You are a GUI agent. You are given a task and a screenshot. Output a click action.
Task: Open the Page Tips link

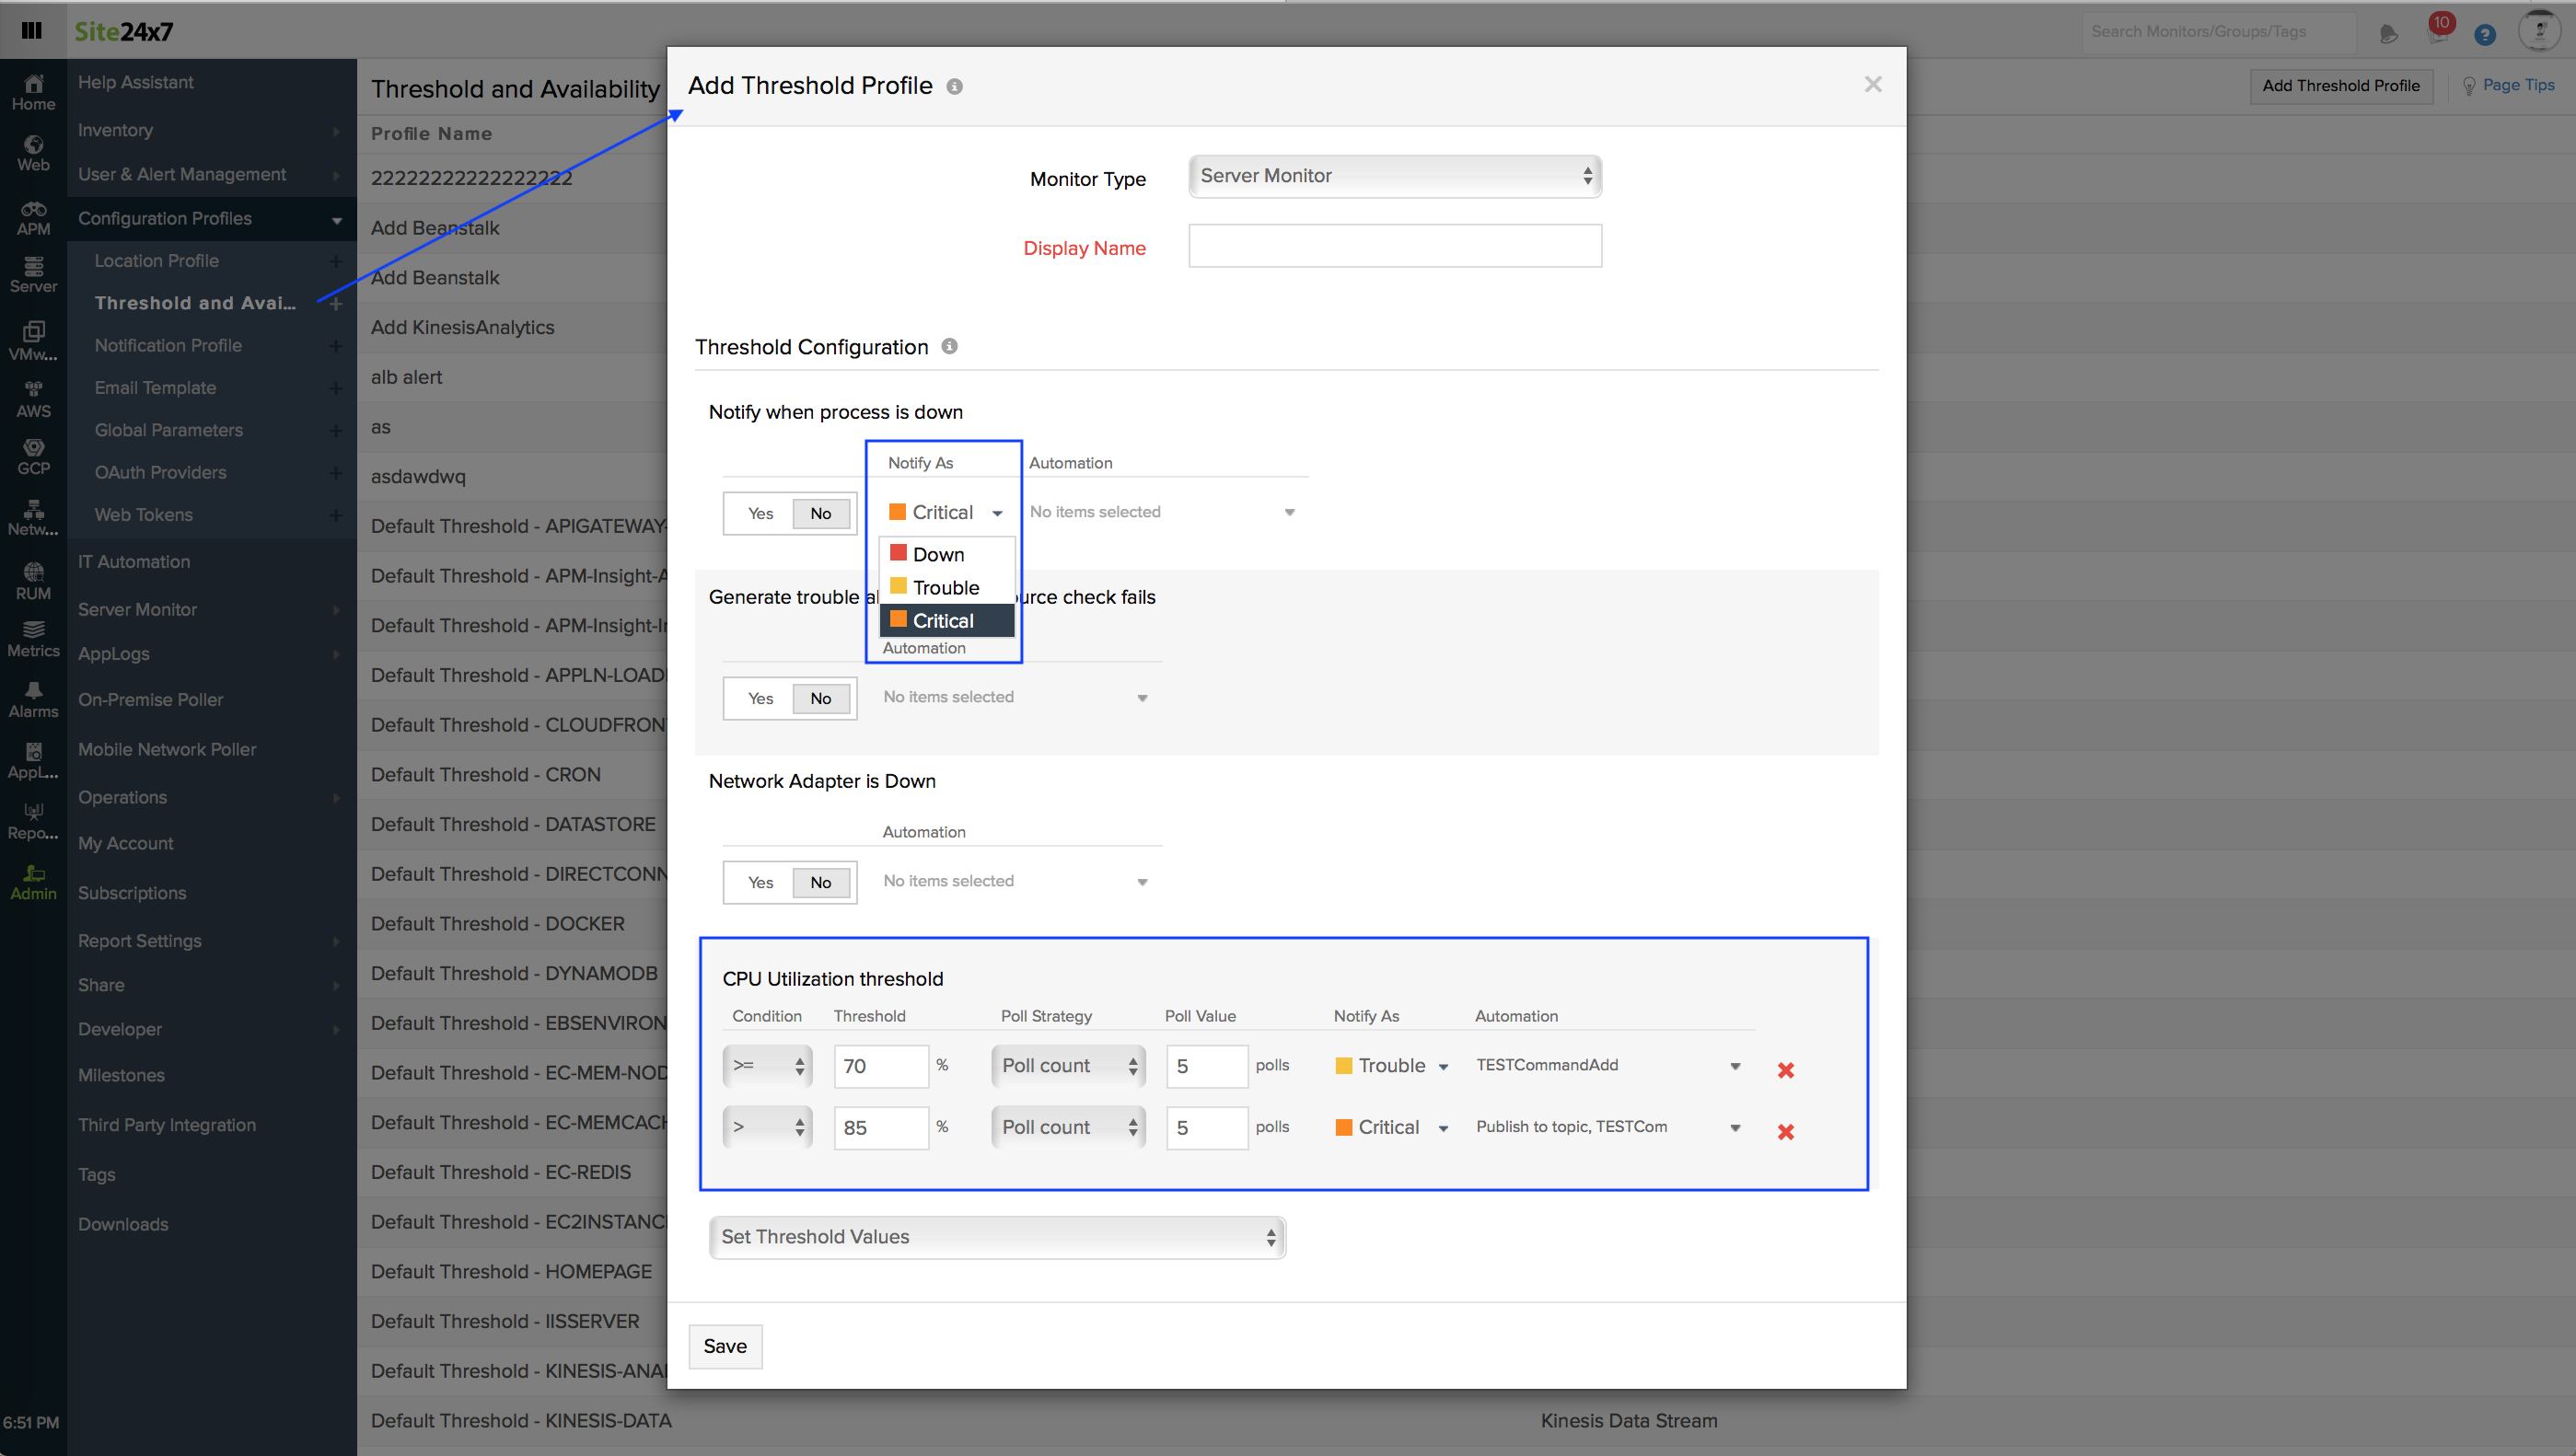tap(2517, 85)
